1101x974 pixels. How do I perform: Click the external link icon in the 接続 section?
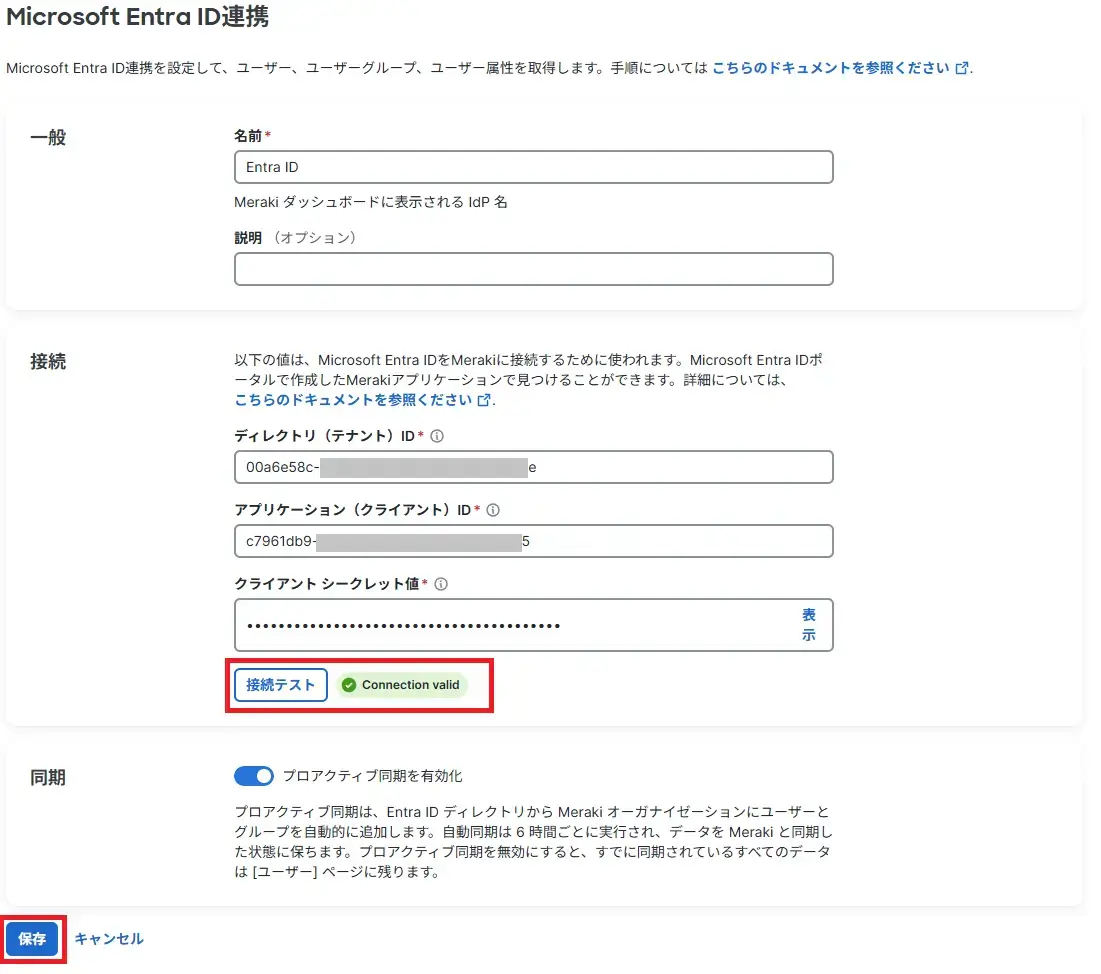[x=484, y=400]
